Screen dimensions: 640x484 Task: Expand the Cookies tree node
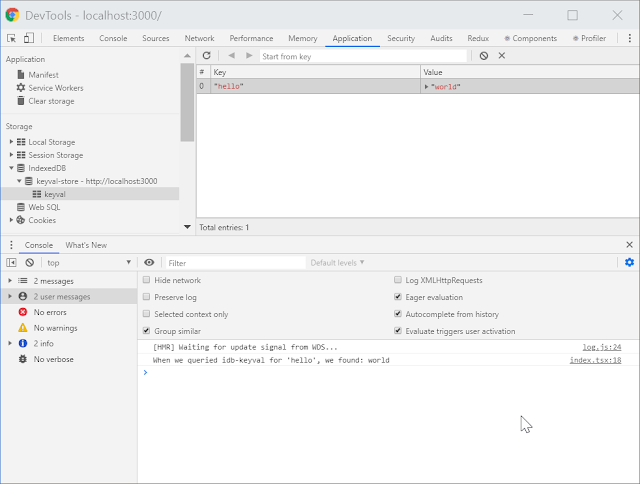click(x=11, y=220)
